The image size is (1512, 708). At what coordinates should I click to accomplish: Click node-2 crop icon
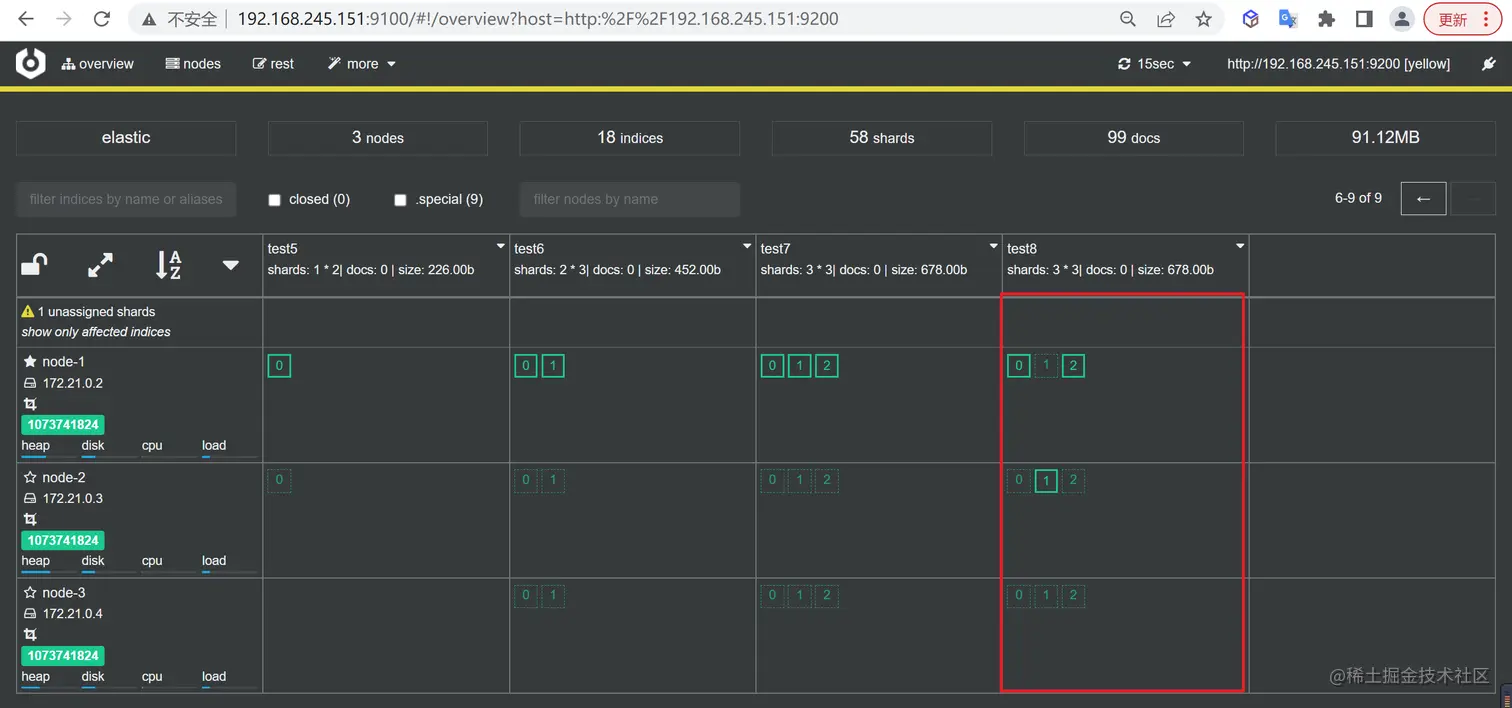30,519
